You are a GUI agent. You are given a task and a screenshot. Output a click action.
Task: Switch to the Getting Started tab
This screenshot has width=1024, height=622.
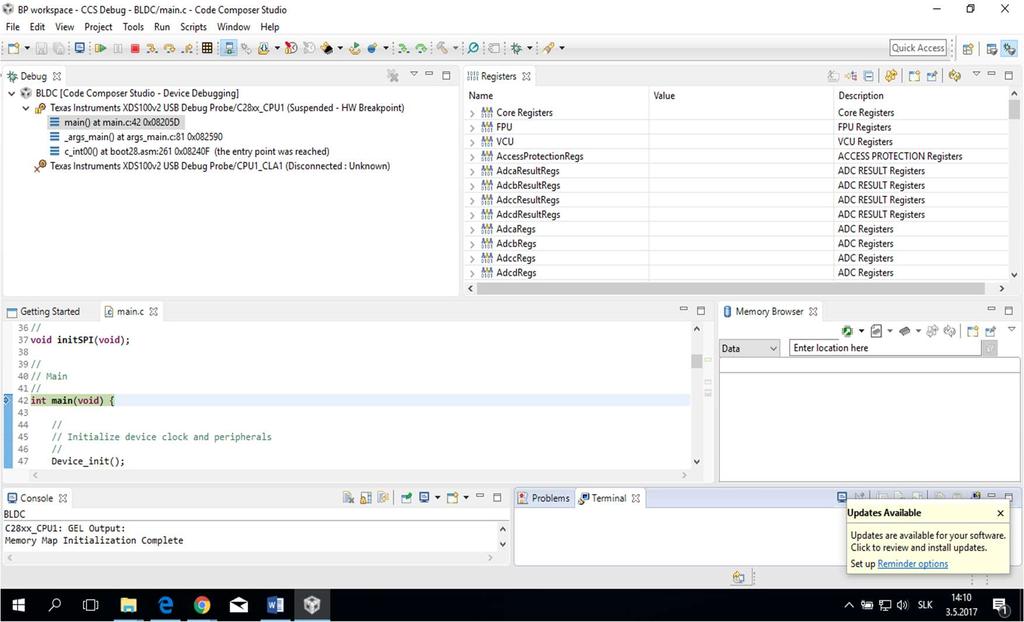pyautogui.click(x=43, y=312)
